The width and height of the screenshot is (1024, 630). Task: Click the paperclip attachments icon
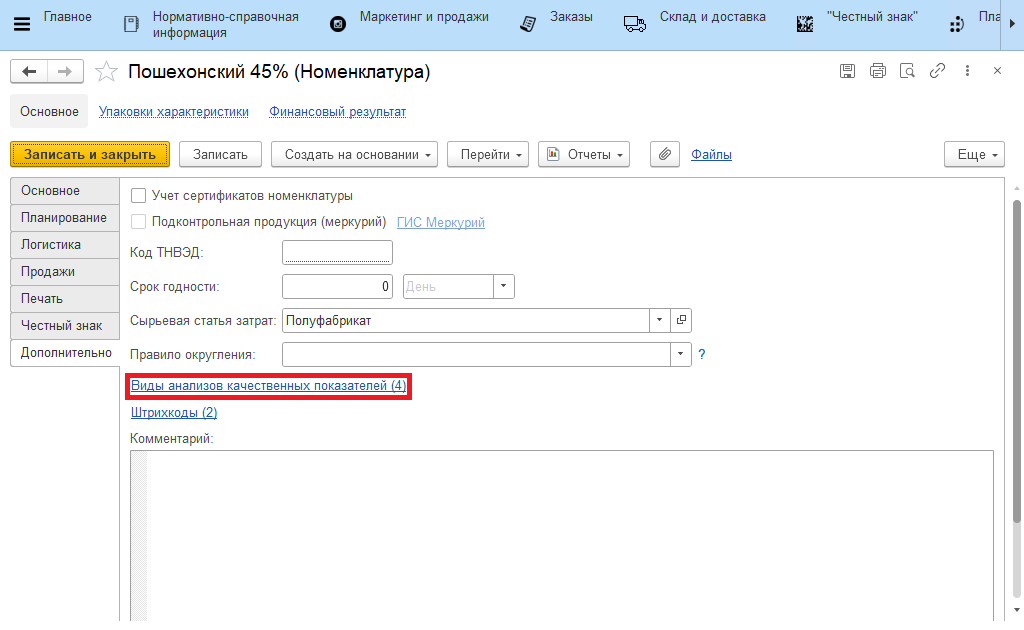coord(665,154)
